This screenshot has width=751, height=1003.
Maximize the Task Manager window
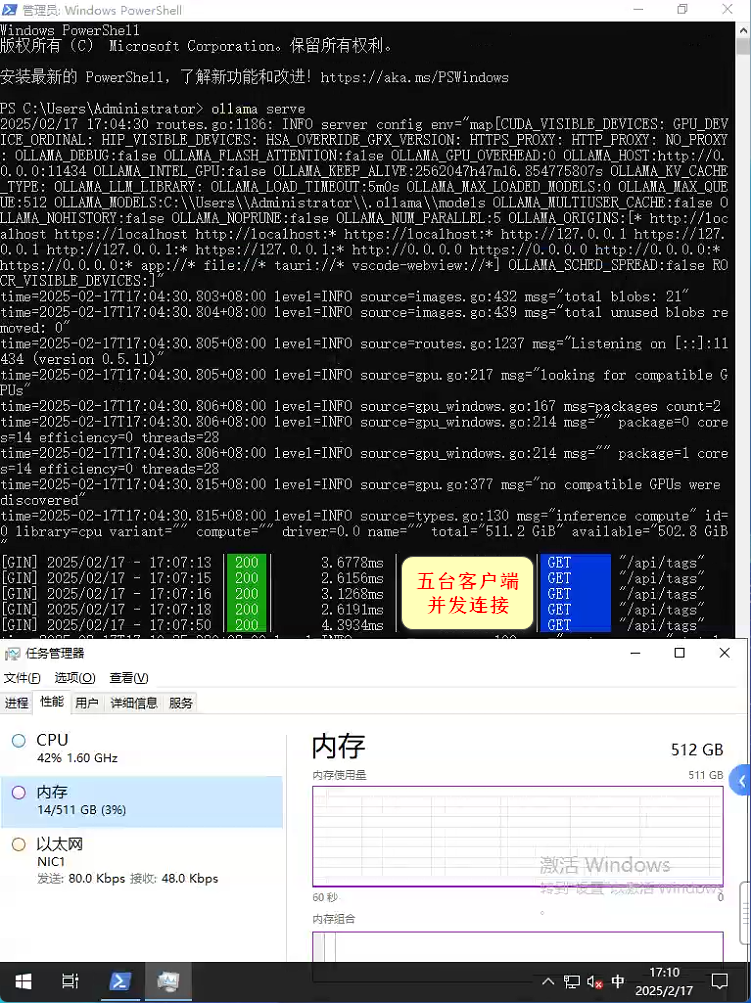pos(679,653)
